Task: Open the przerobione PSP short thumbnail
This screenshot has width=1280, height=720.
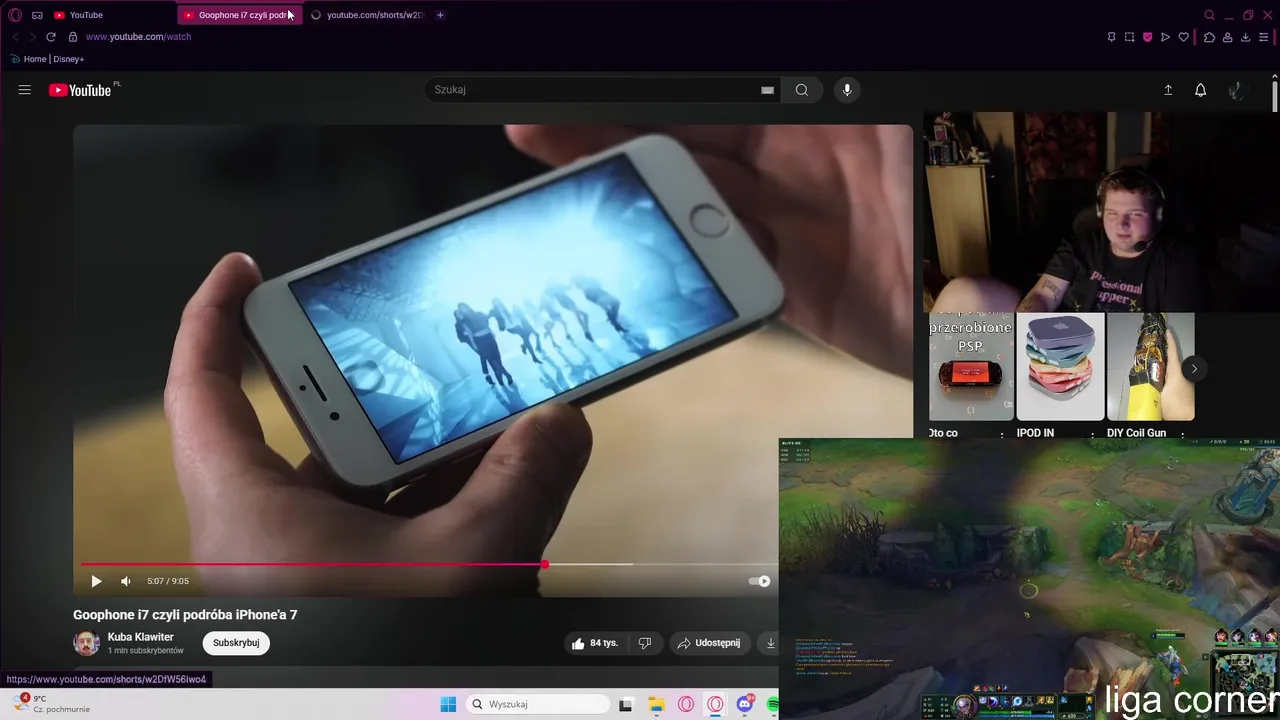Action: pos(971,367)
